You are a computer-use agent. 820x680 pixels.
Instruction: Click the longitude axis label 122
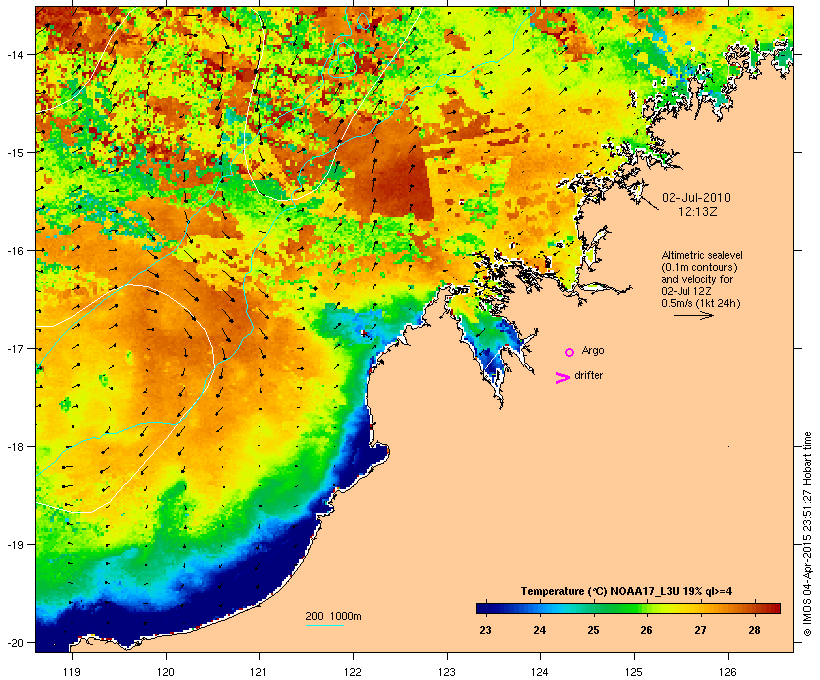point(353,672)
